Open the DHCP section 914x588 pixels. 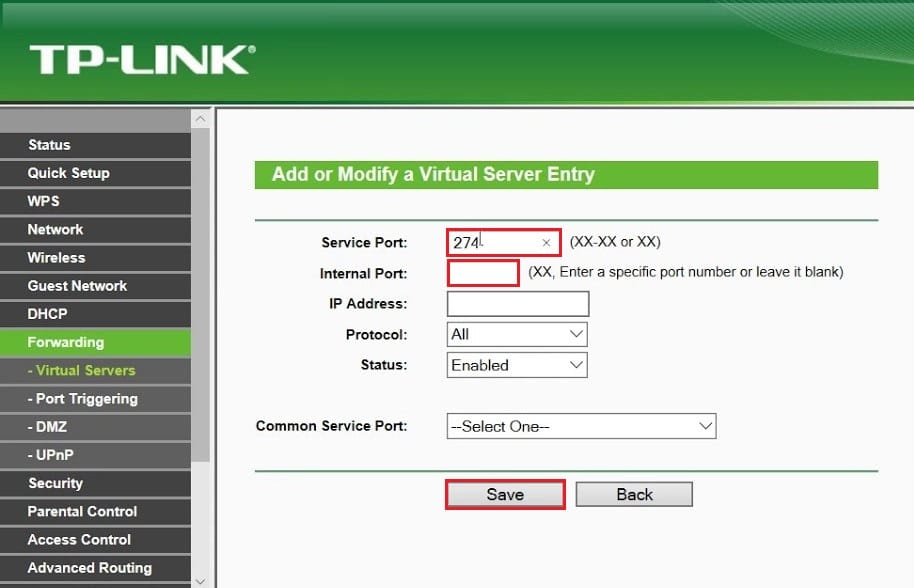coord(48,314)
